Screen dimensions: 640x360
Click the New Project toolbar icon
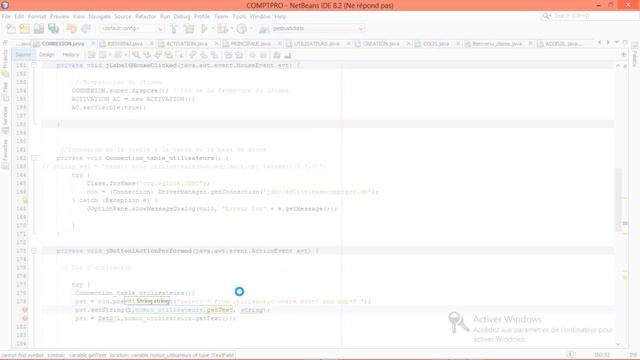24,29
